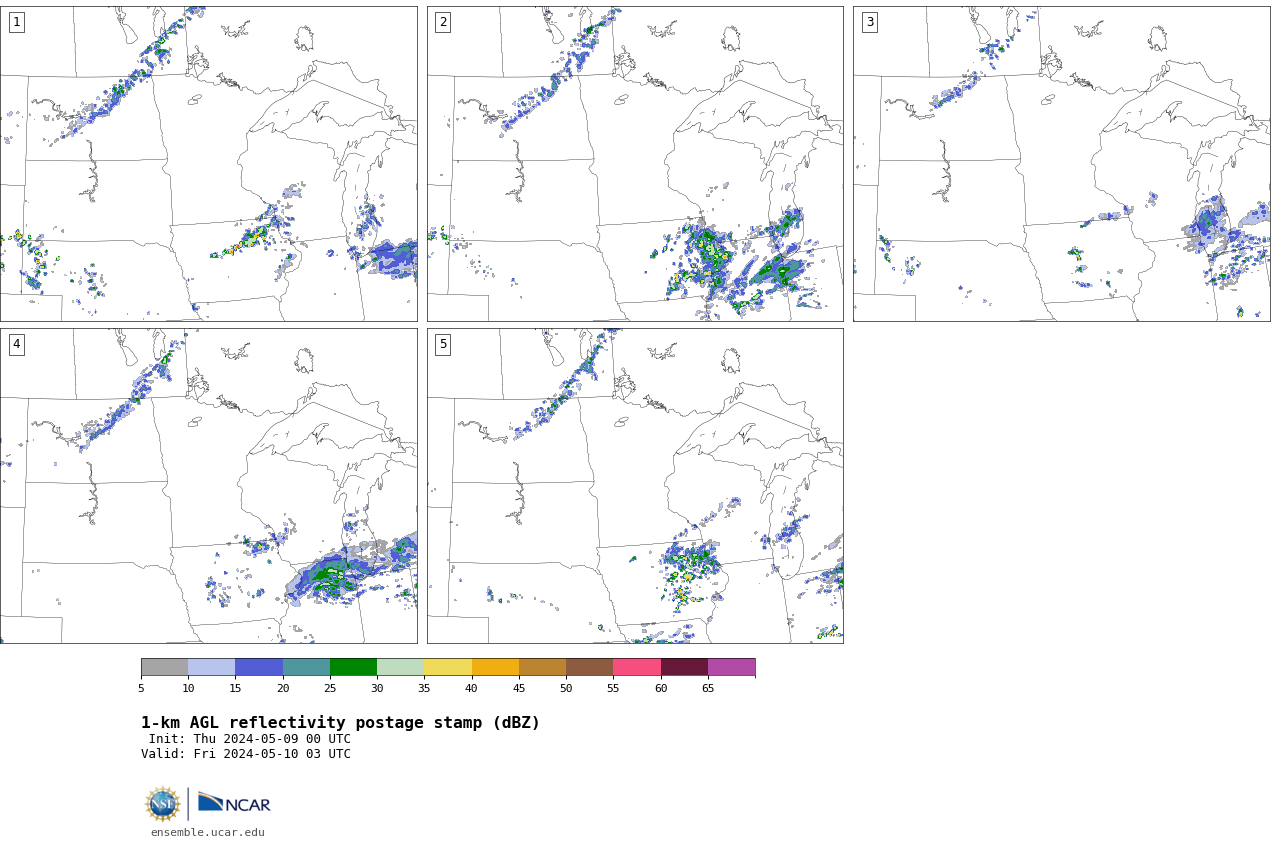Click the dark brown 50-55 dBZ swatch
The image size is (1280, 844).
589,667
